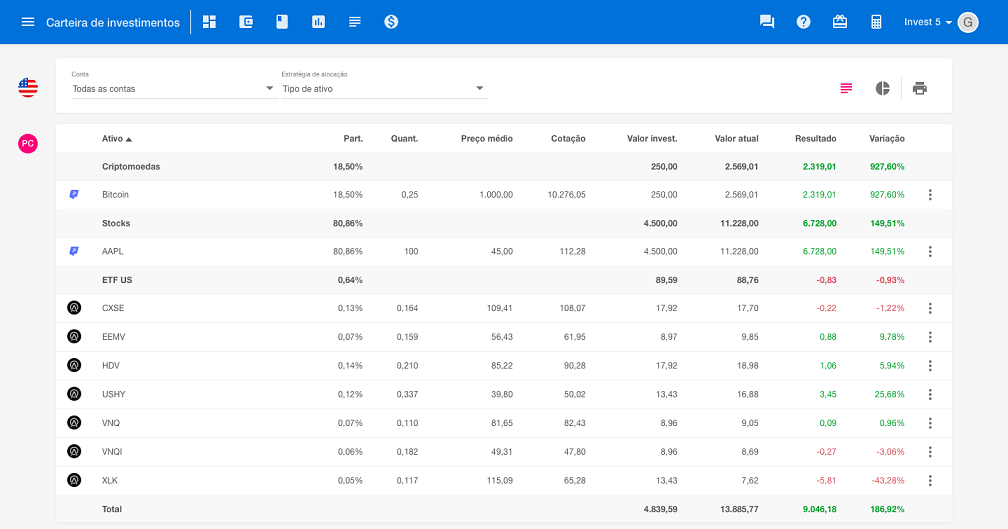Expand the Conta accounts dropdown
Image resolution: width=1008 pixels, height=529 pixels.
tap(172, 89)
